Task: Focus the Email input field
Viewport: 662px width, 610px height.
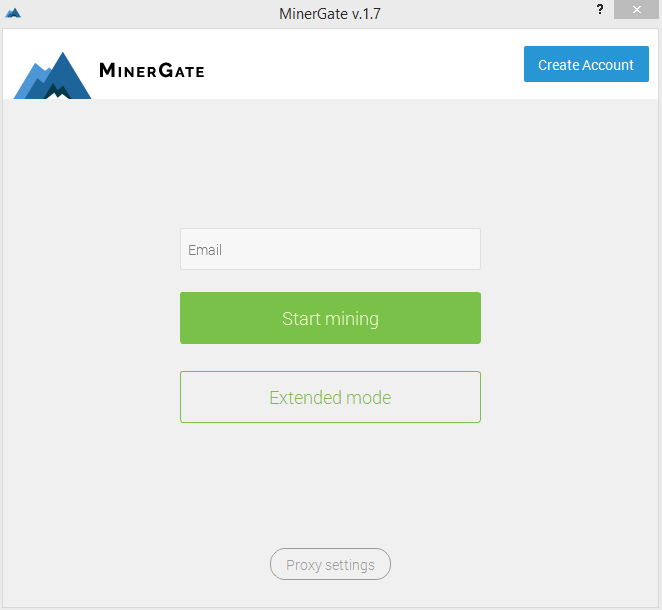Action: (x=330, y=249)
